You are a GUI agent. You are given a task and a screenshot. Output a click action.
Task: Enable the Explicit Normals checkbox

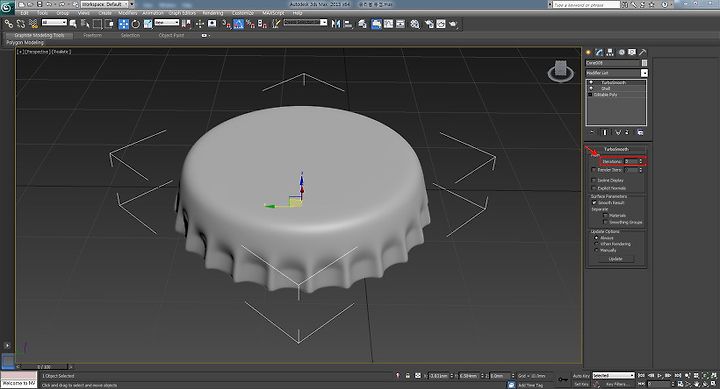pyautogui.click(x=594, y=188)
